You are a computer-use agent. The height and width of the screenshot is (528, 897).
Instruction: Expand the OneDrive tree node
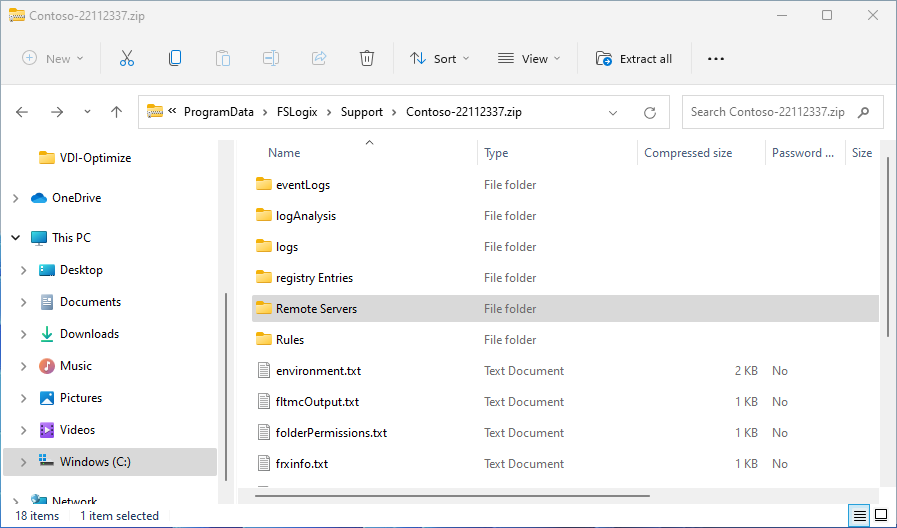[15, 198]
